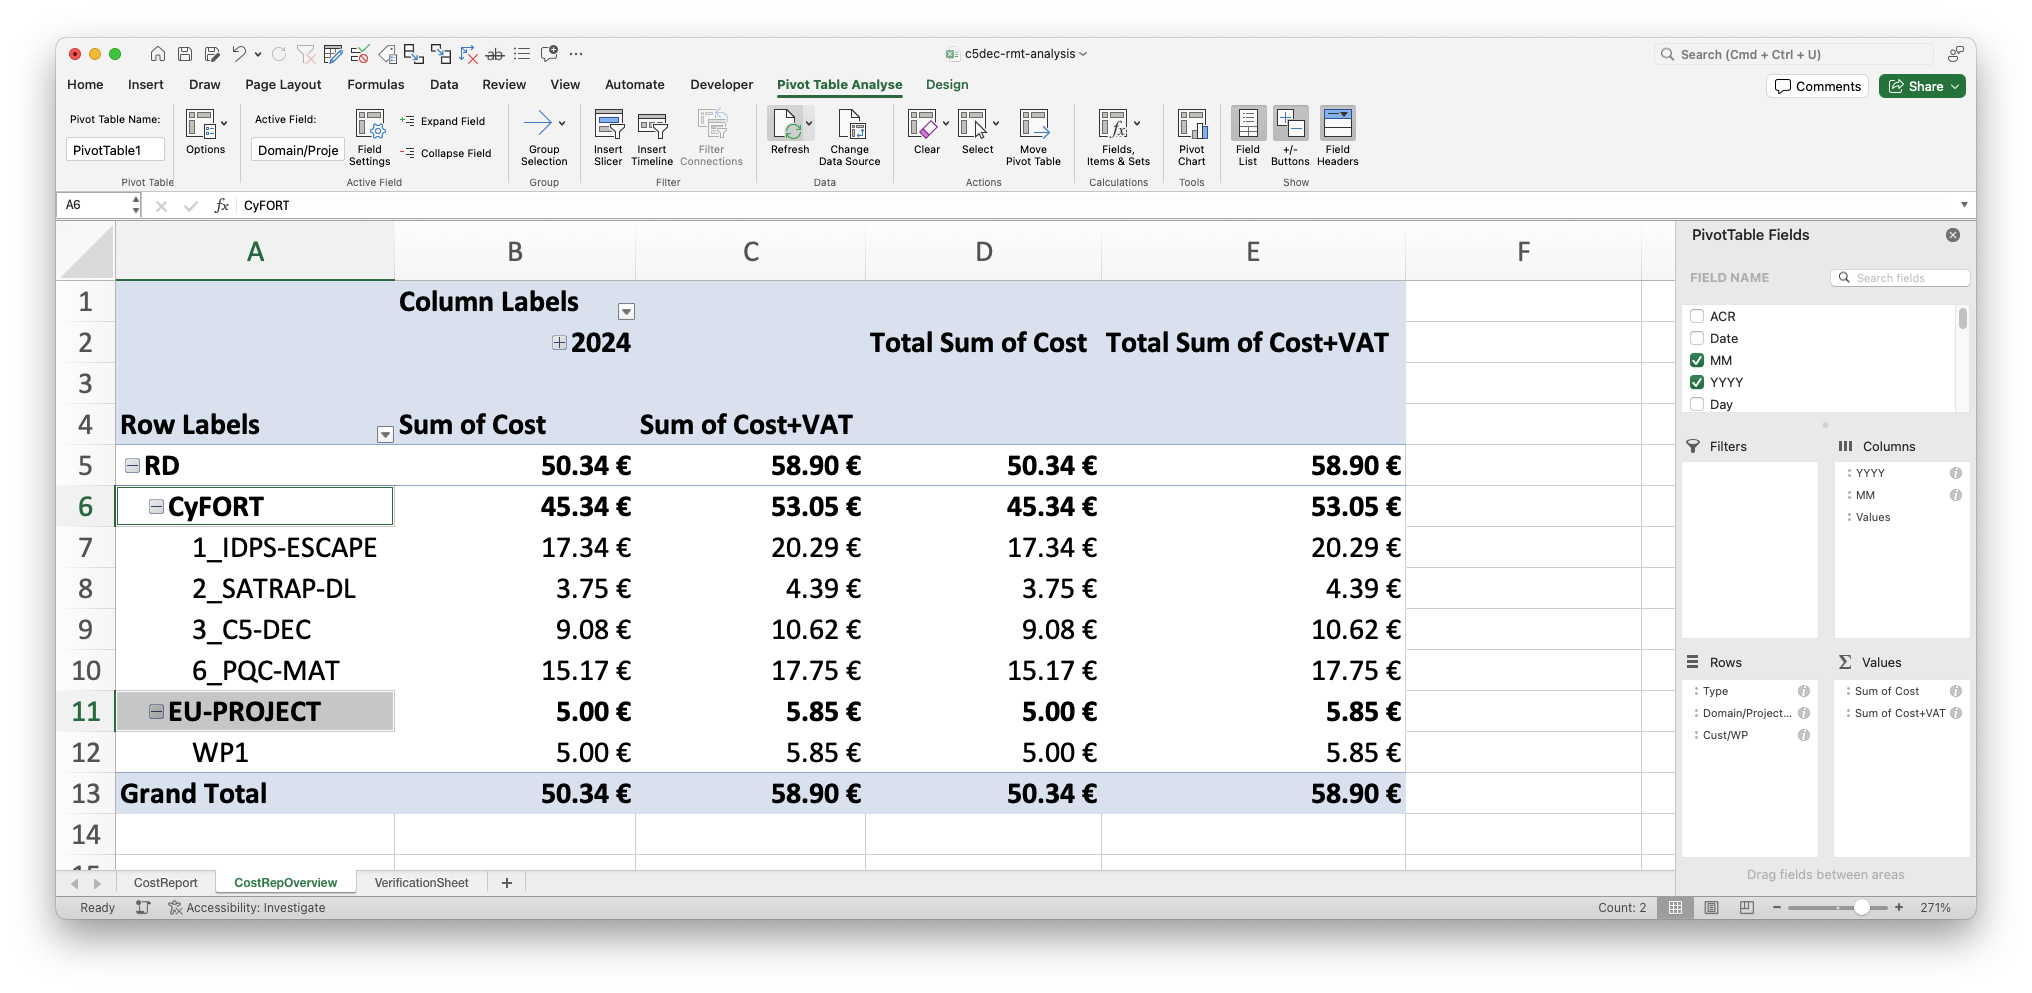This screenshot has width=2032, height=993.
Task: Open the Row Labels filter dropdown
Action: coord(385,435)
